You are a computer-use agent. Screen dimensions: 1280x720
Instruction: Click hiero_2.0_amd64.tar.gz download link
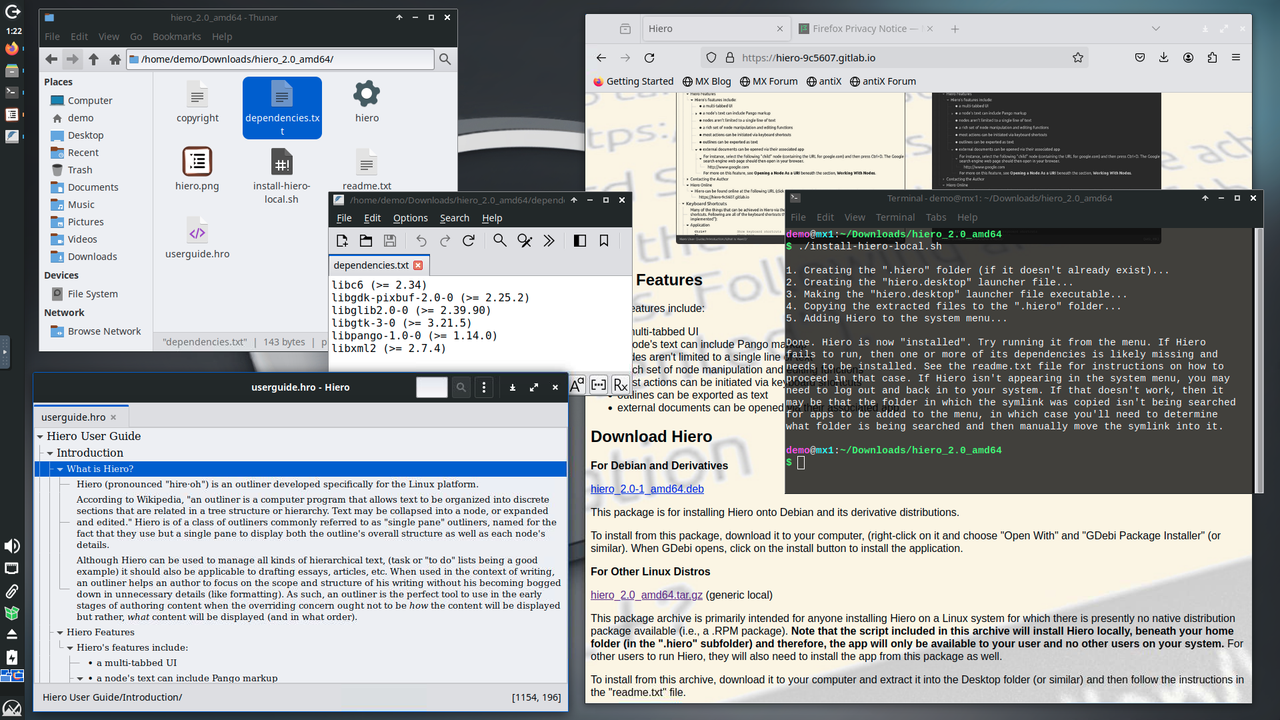646,595
